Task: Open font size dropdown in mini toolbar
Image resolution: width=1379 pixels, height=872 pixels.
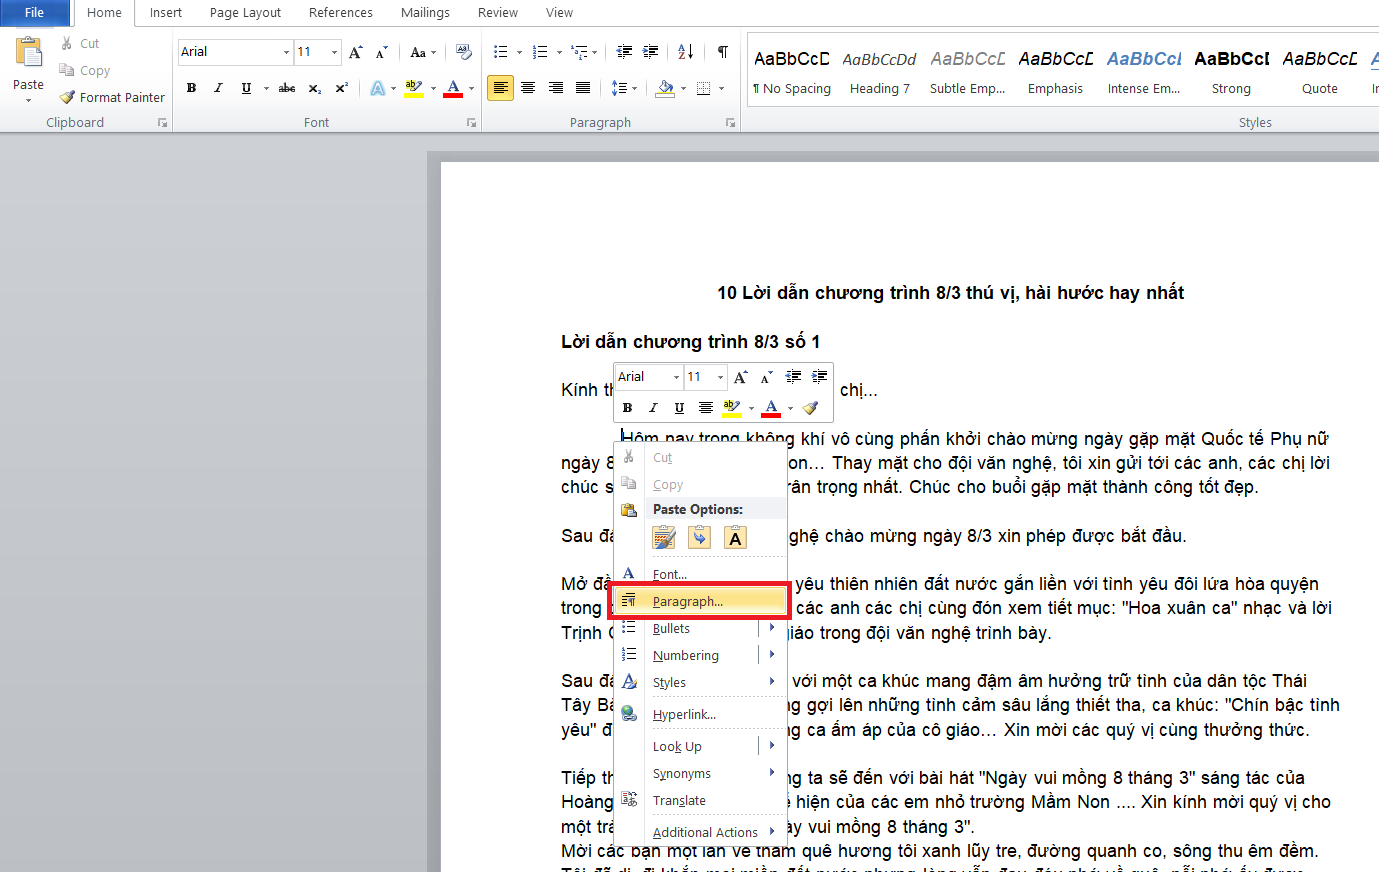Action: [720, 377]
